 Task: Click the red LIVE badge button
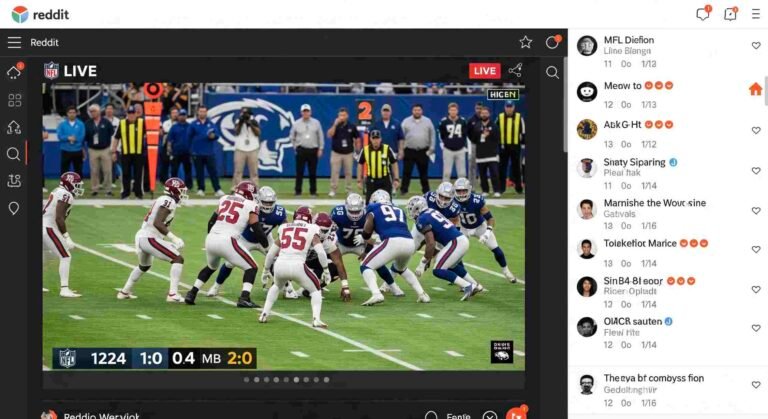pyautogui.click(x=485, y=70)
